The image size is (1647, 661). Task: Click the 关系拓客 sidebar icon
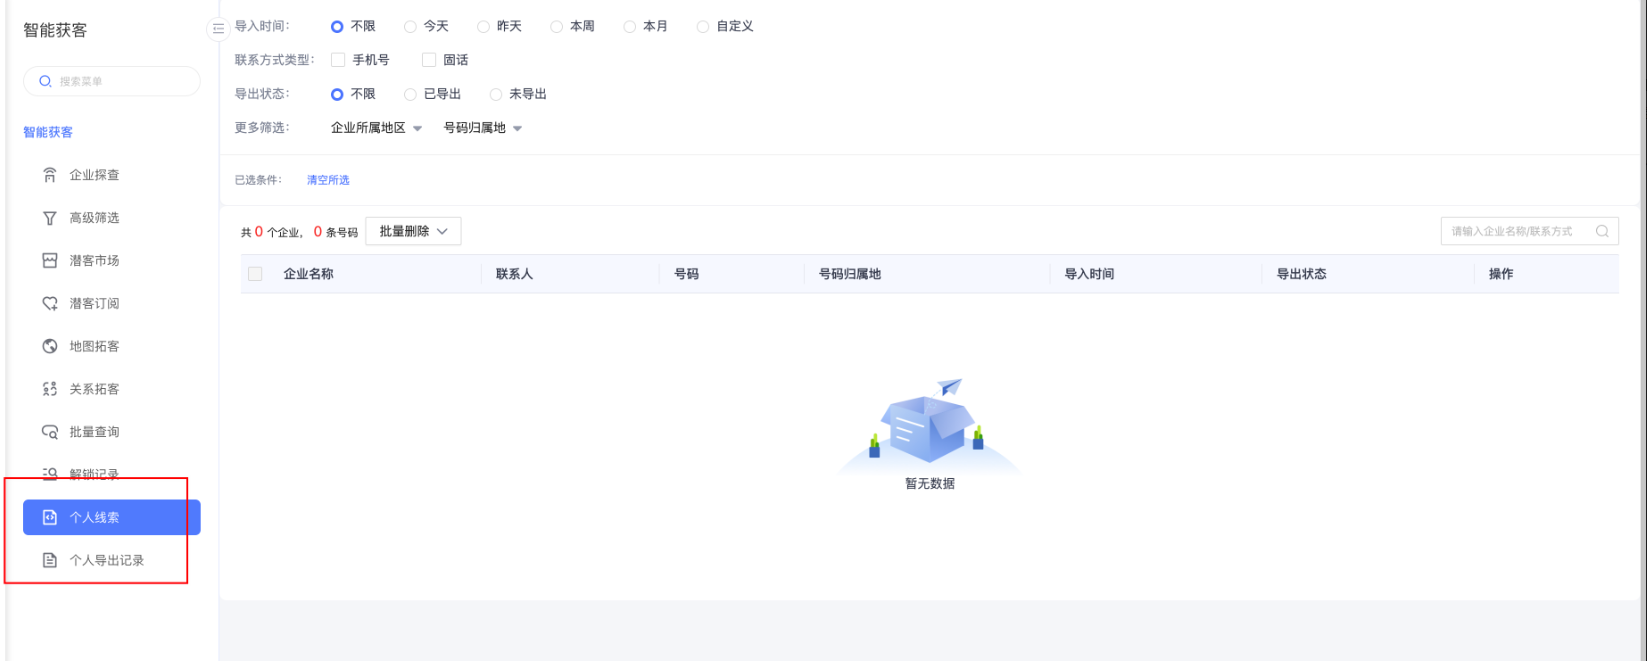click(x=50, y=390)
